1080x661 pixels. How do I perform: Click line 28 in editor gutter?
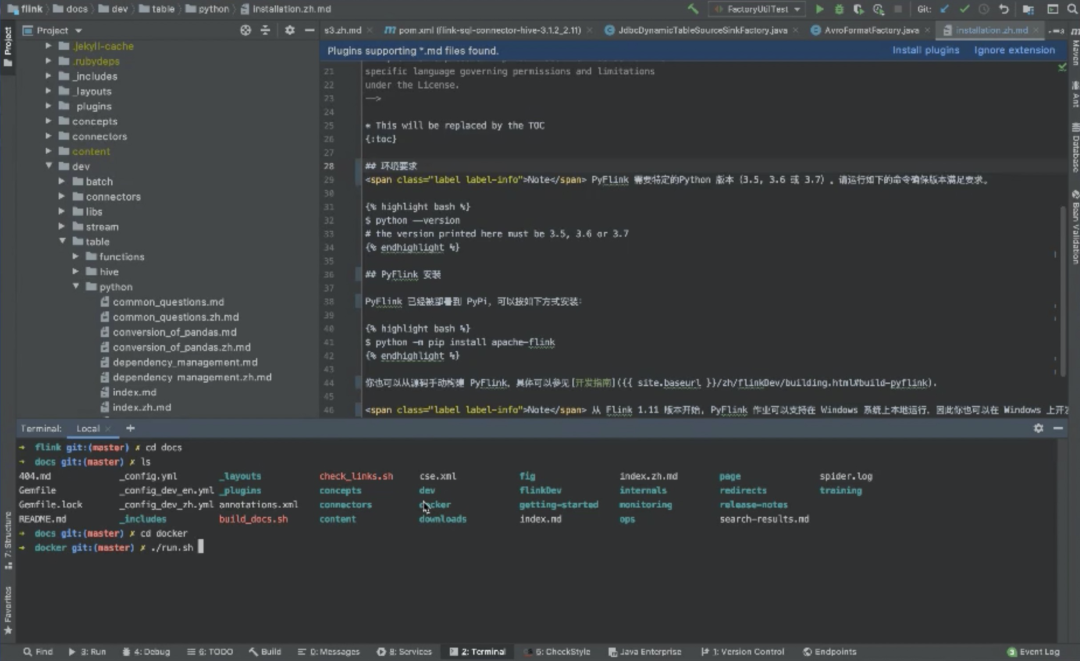pos(329,166)
